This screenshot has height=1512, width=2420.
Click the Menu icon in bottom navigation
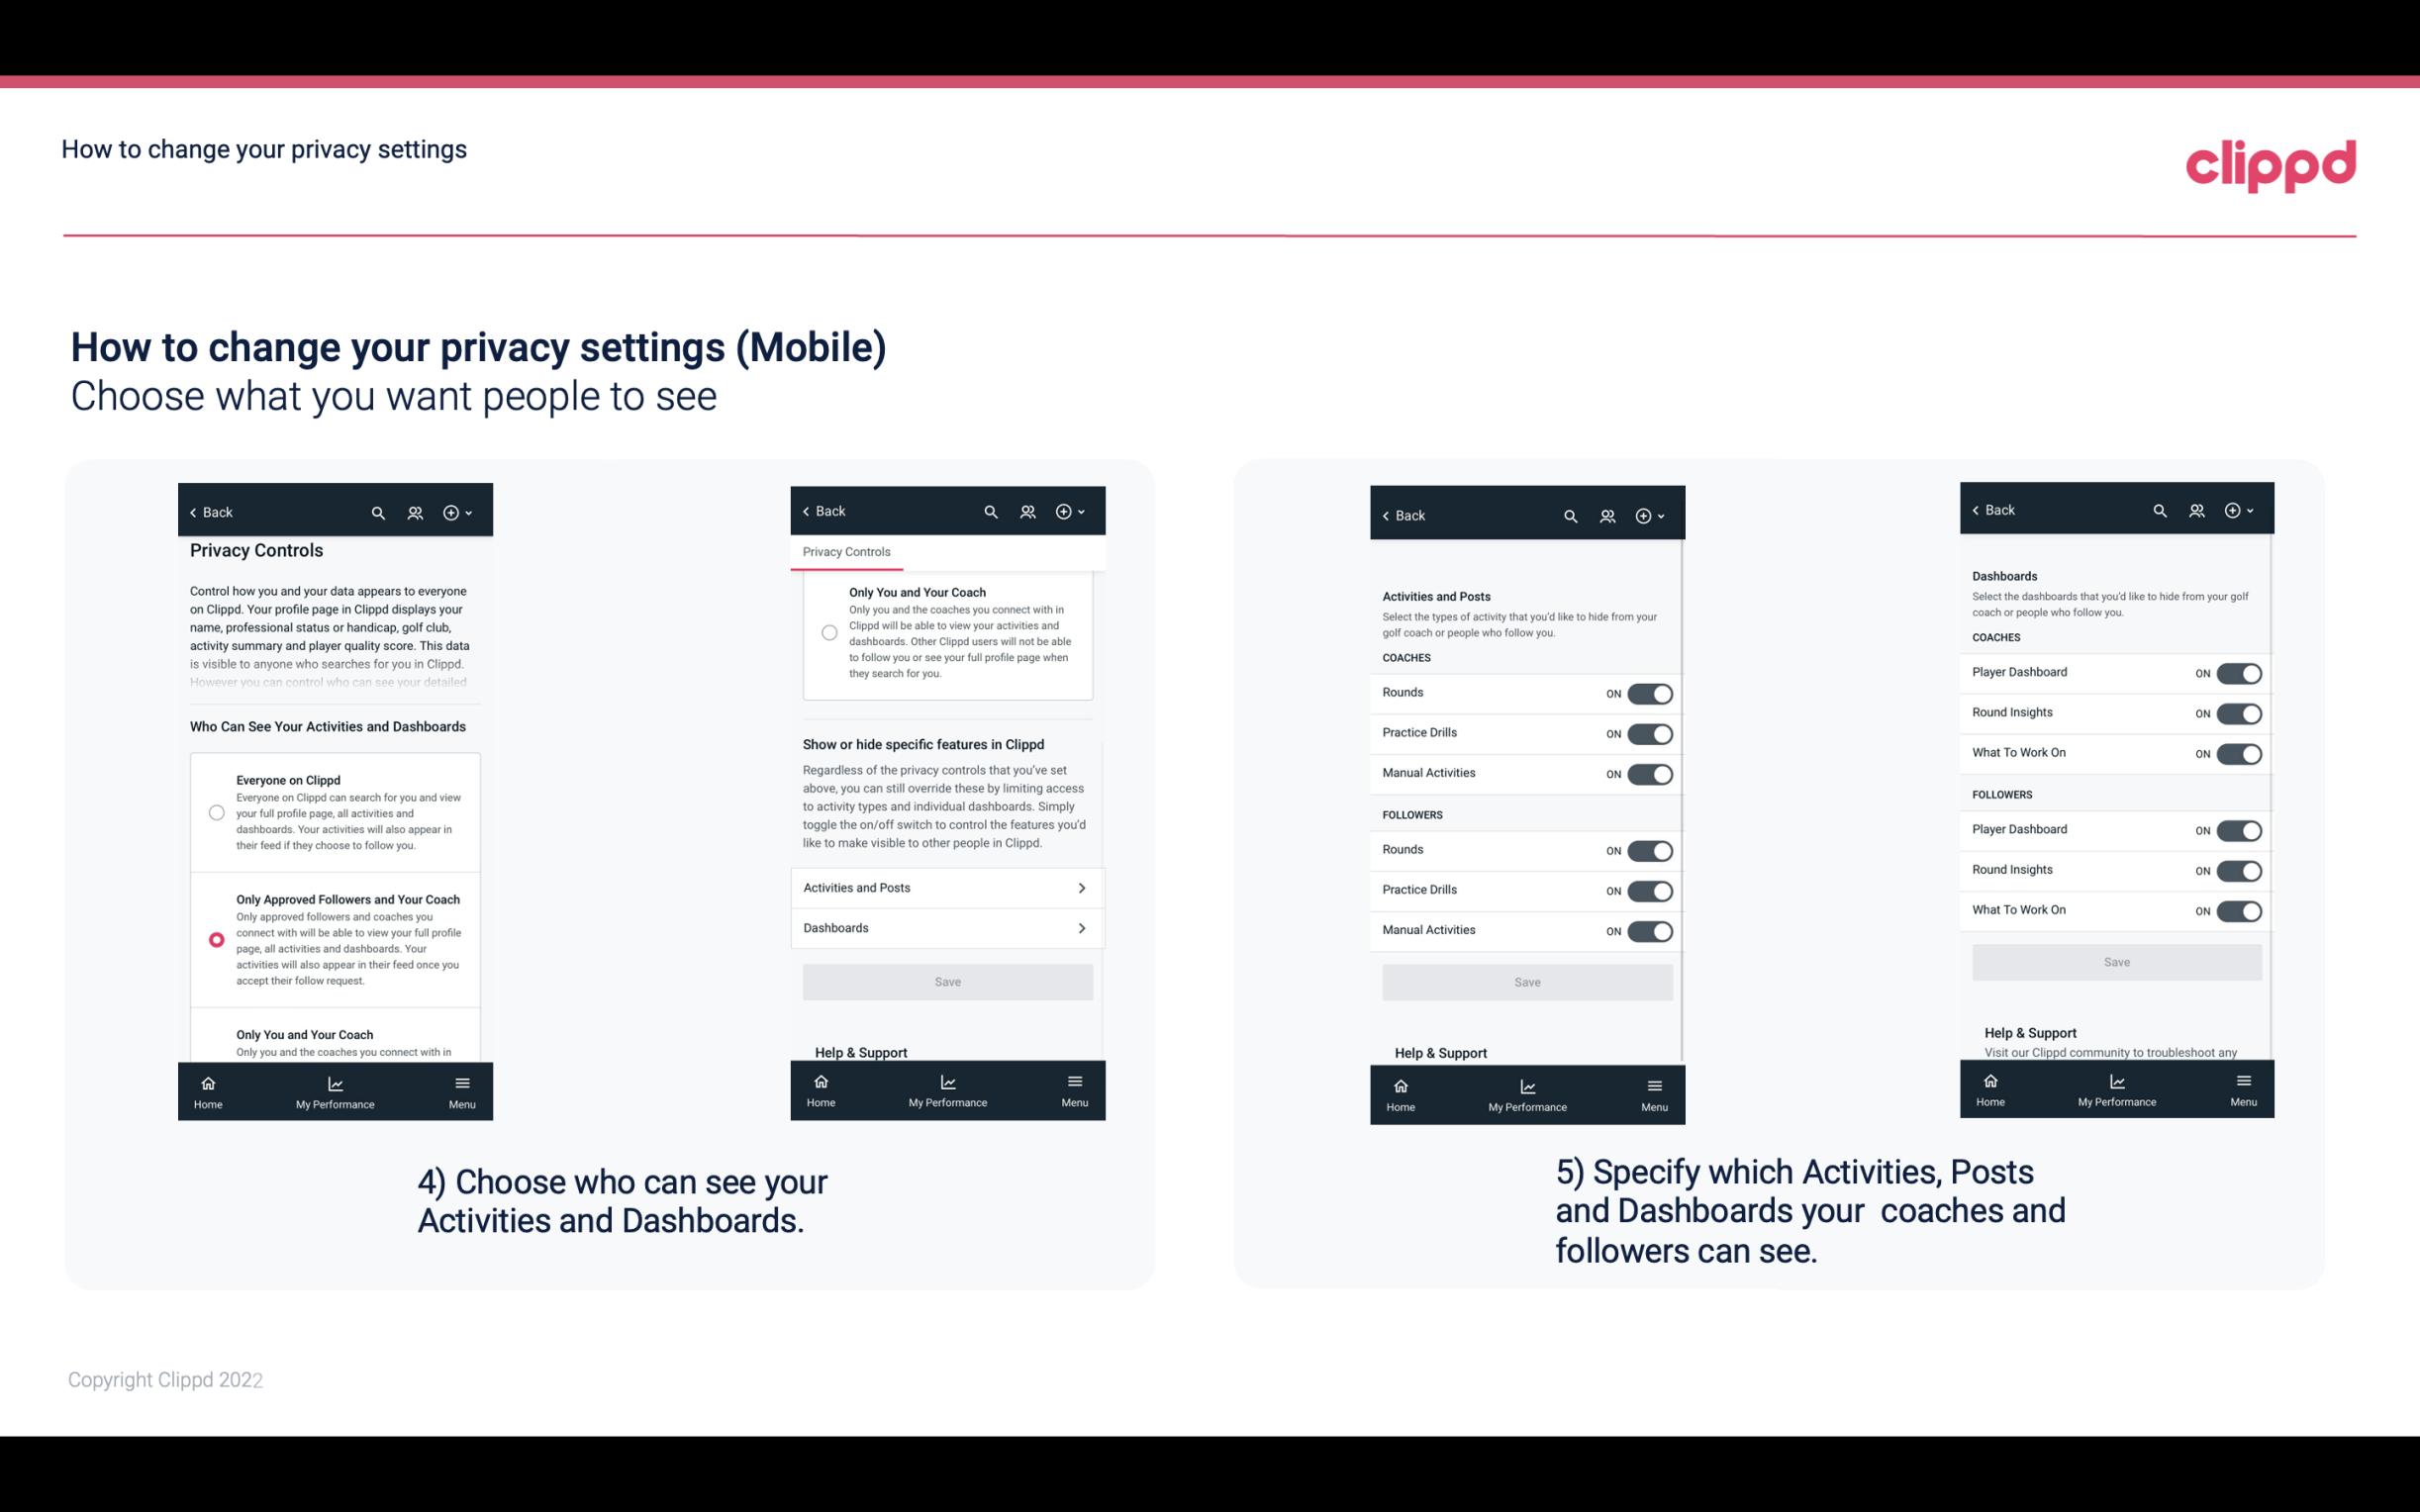[x=460, y=1082]
